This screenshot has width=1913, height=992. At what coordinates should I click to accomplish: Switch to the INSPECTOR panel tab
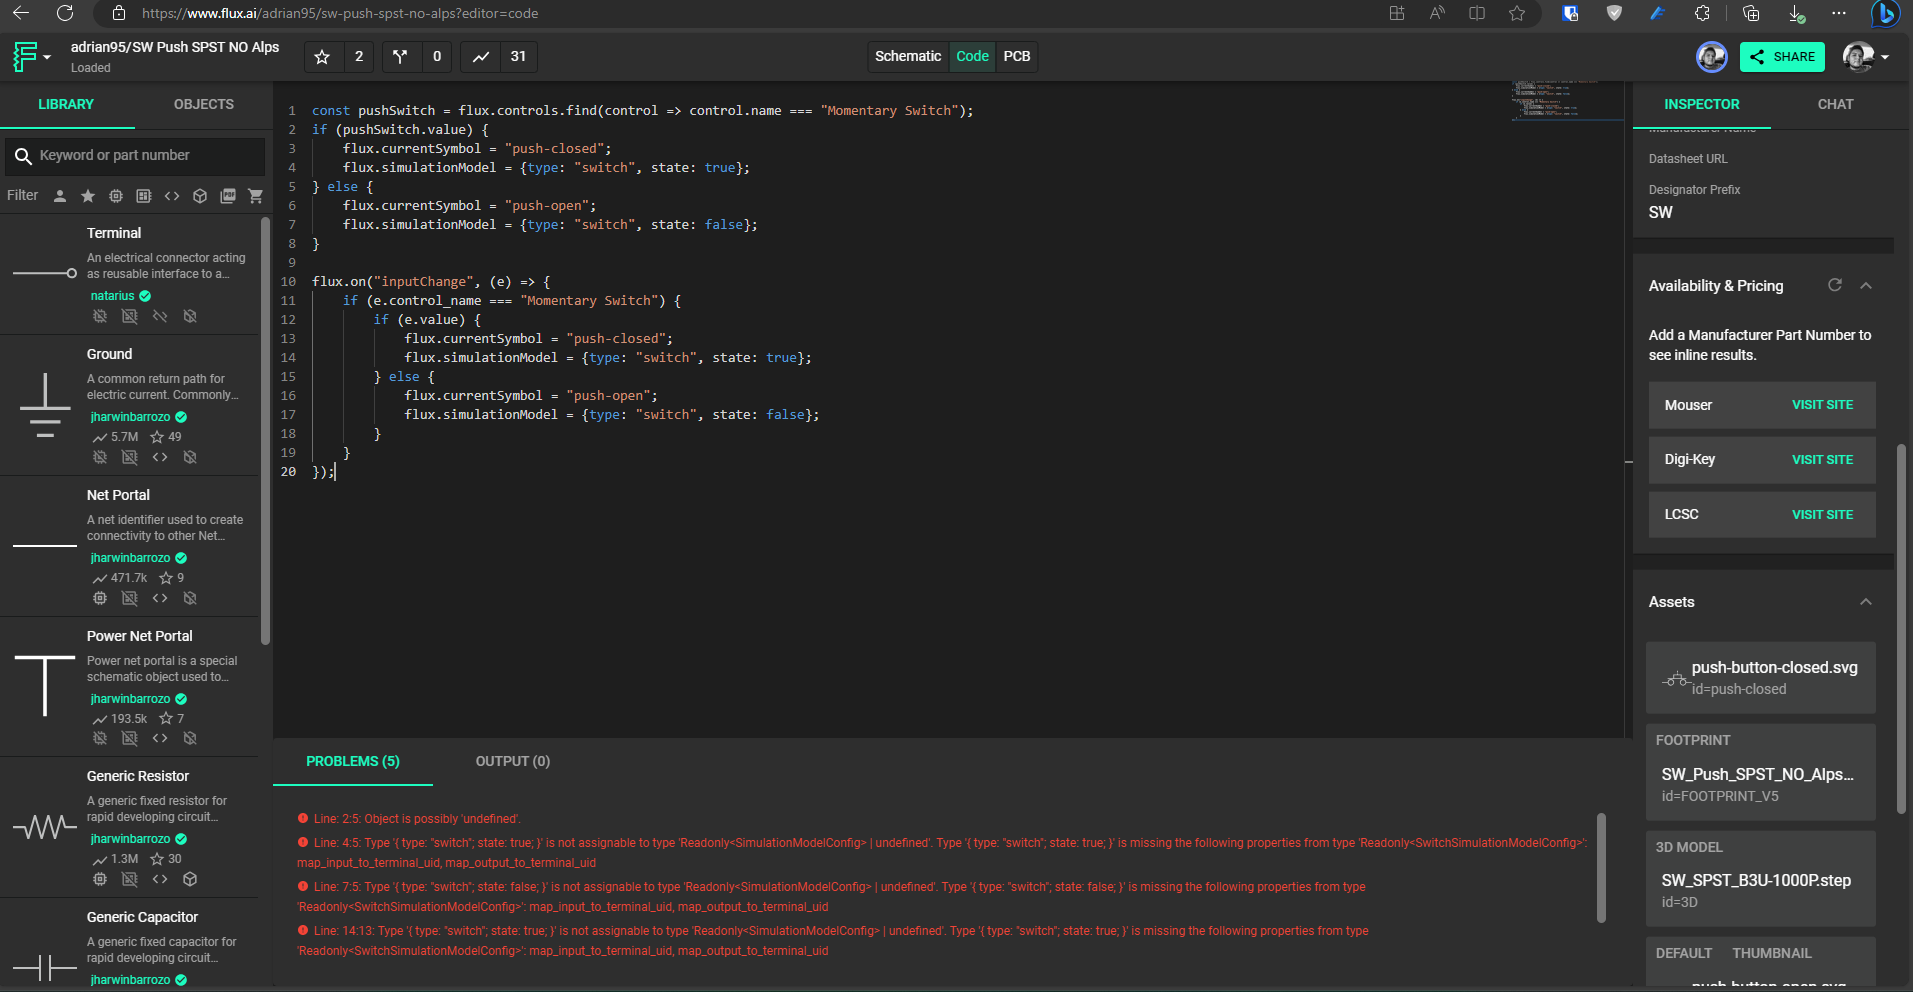(x=1701, y=104)
